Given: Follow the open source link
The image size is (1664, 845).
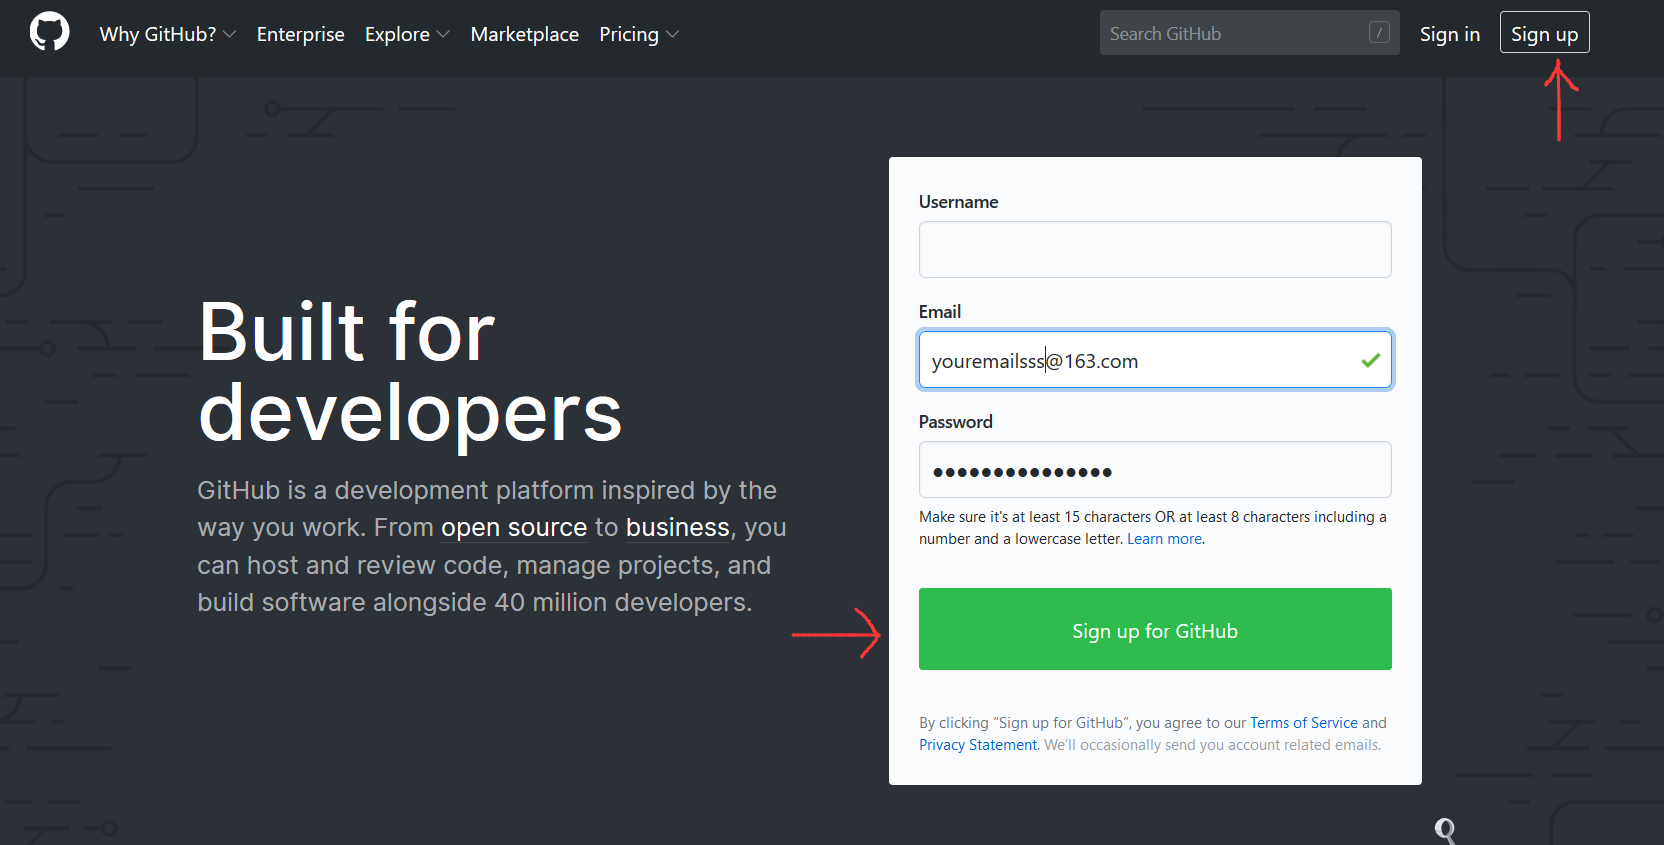Looking at the screenshot, I should point(514,527).
